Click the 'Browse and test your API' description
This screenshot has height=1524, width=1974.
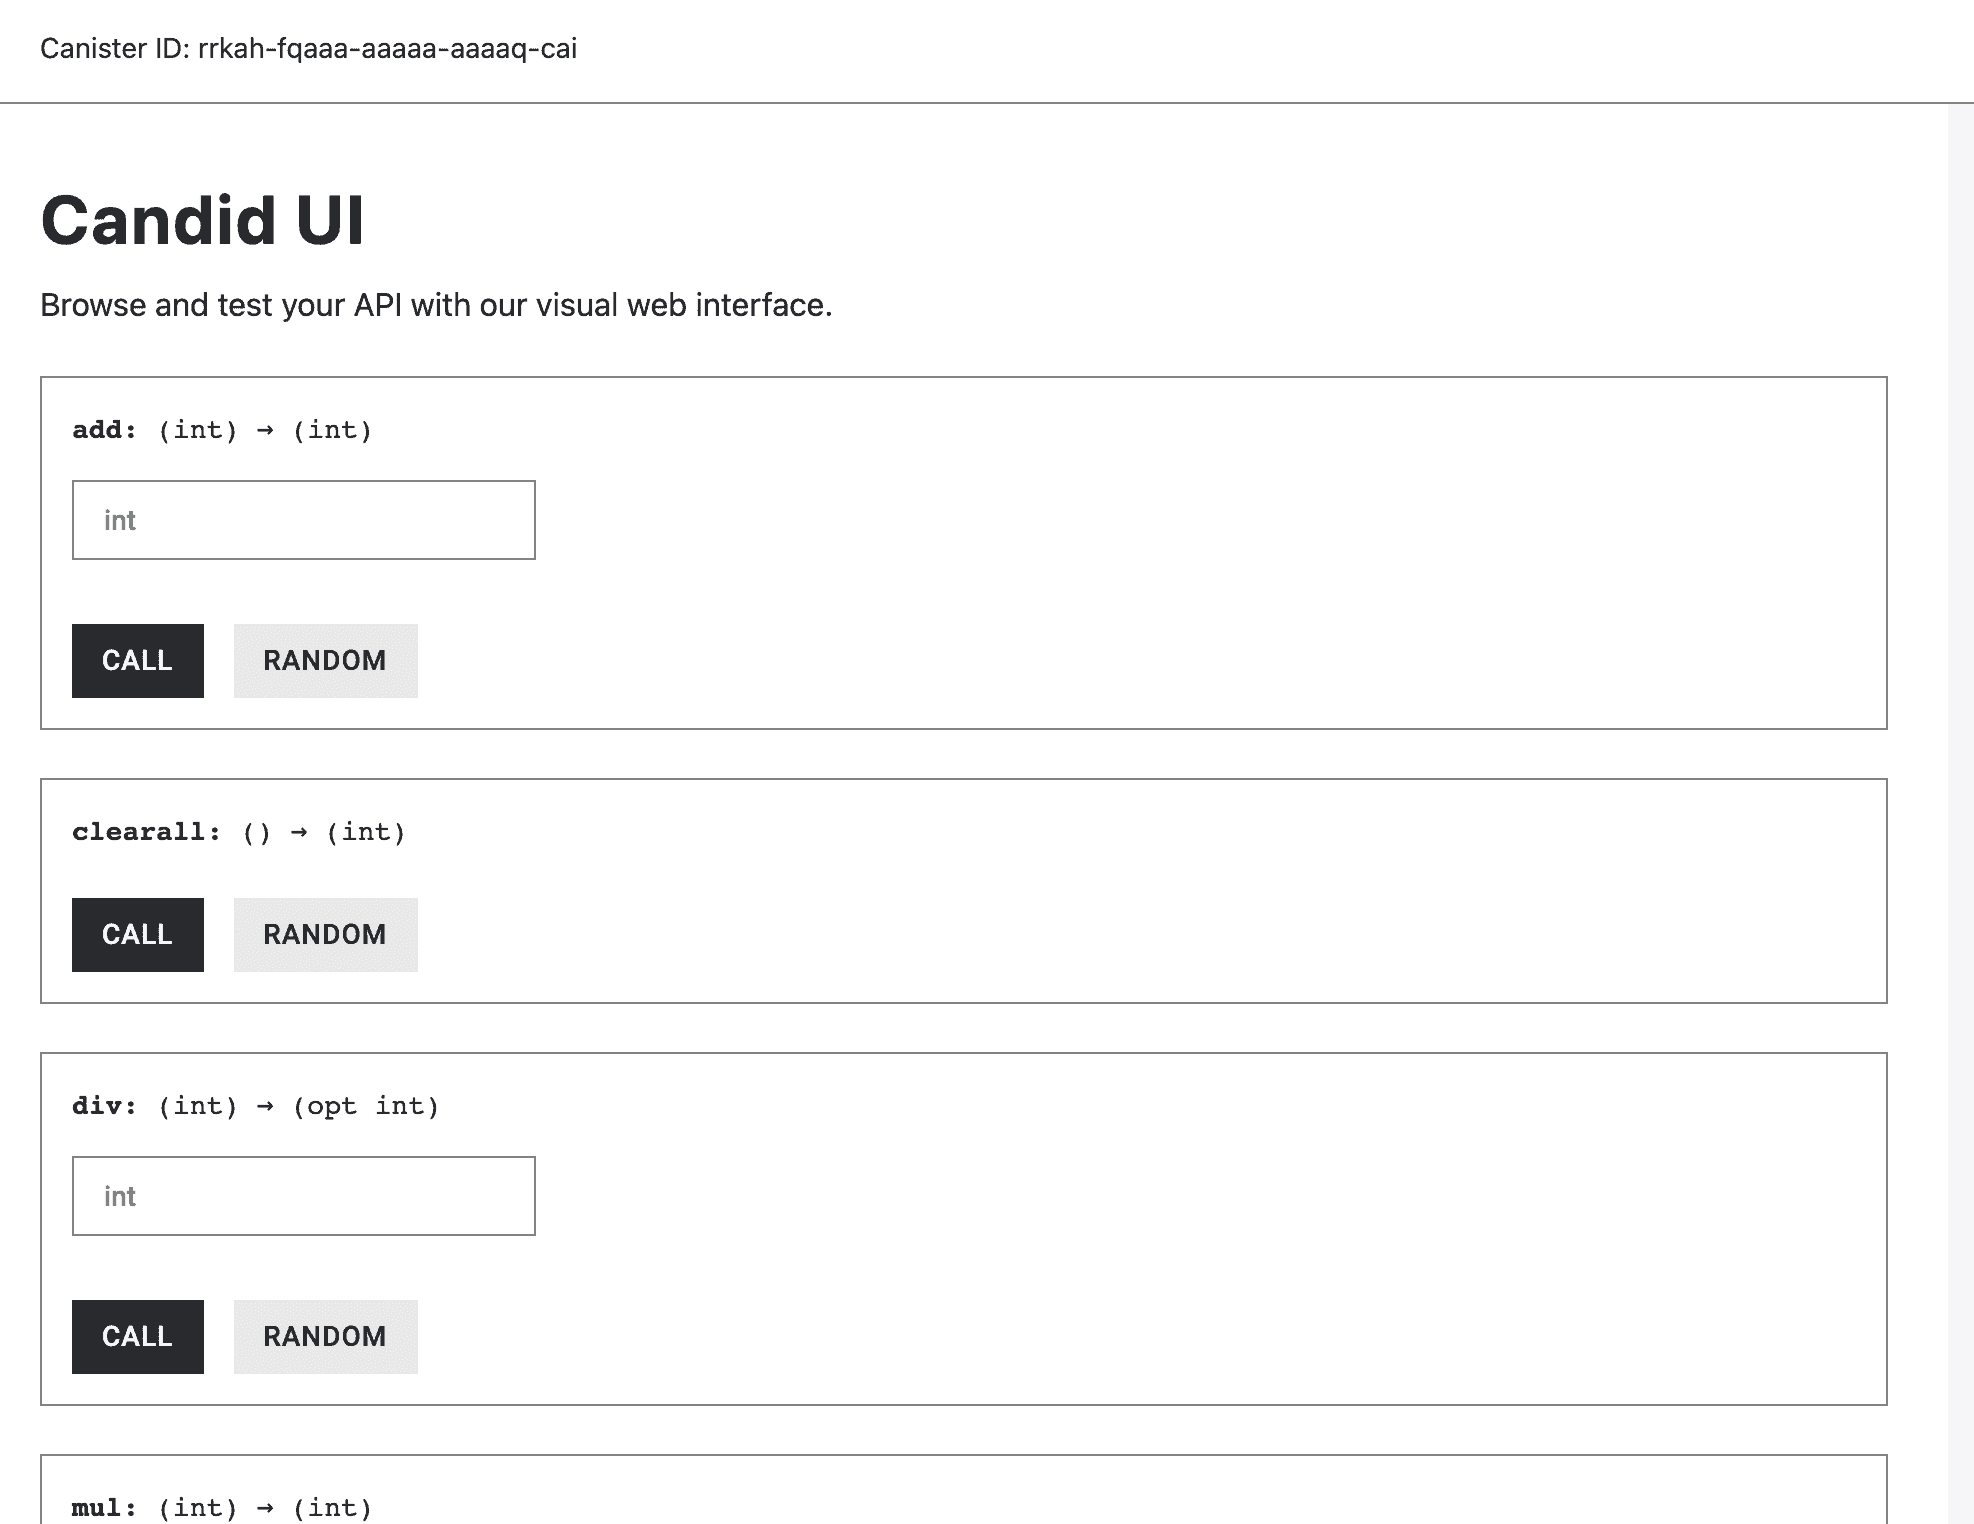(x=436, y=305)
